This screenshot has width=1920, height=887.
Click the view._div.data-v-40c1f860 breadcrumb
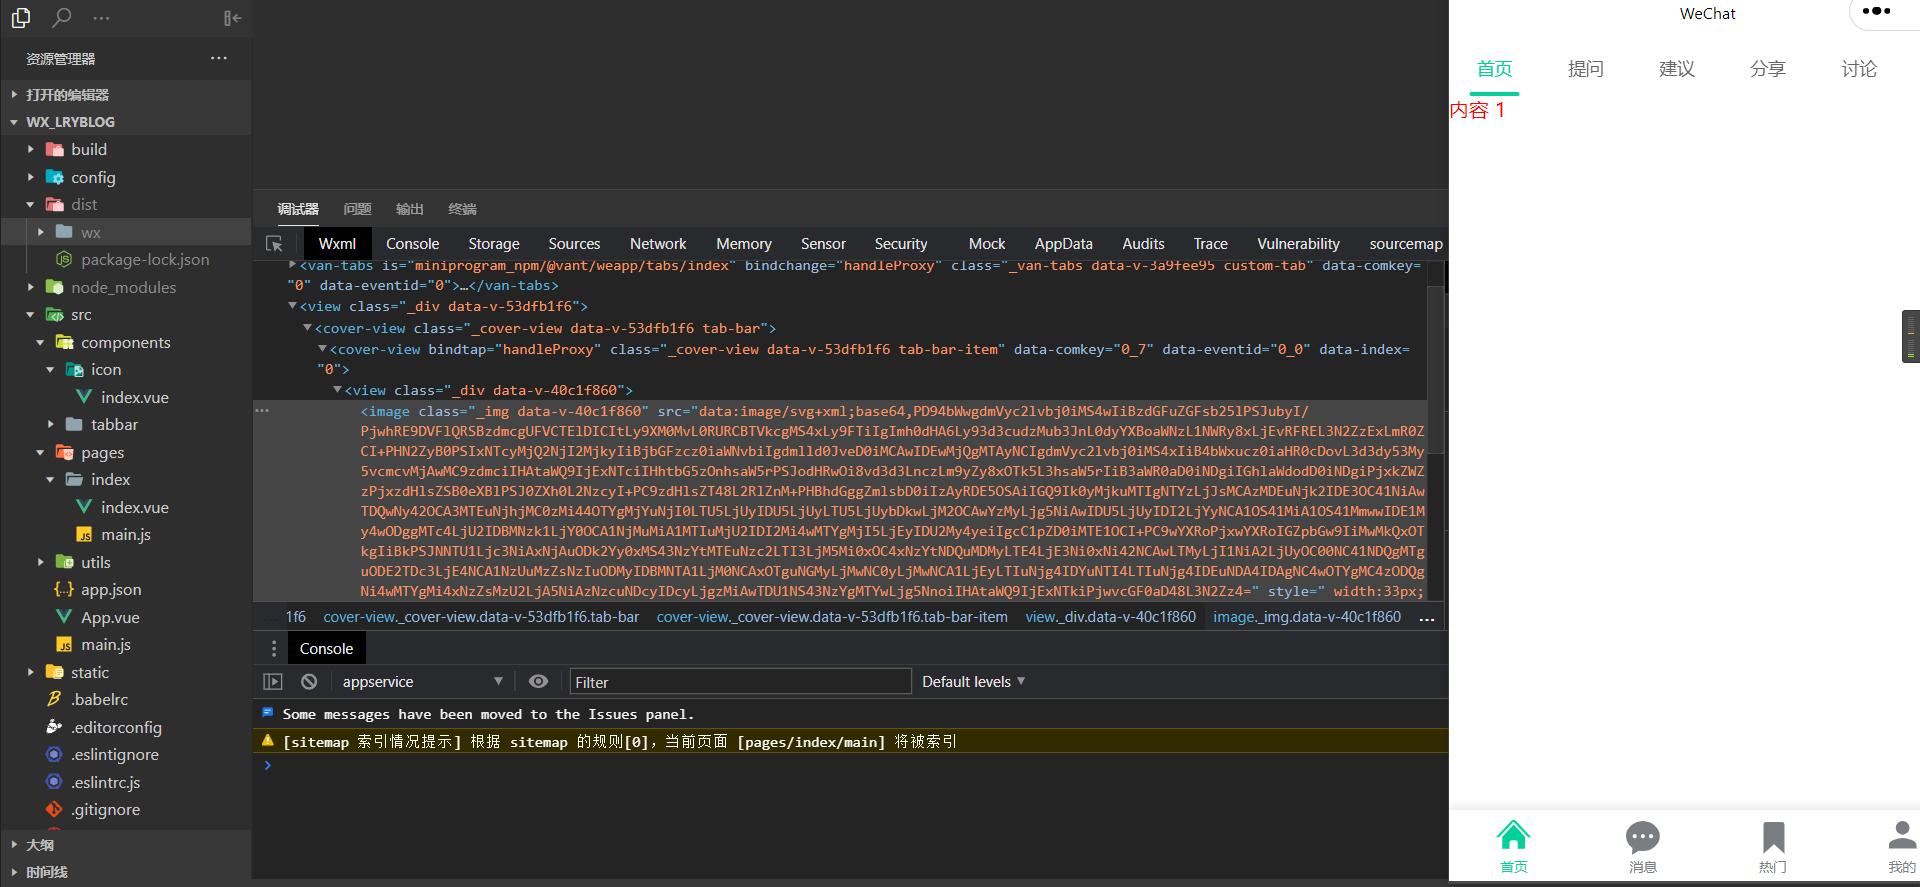pyautogui.click(x=1110, y=618)
